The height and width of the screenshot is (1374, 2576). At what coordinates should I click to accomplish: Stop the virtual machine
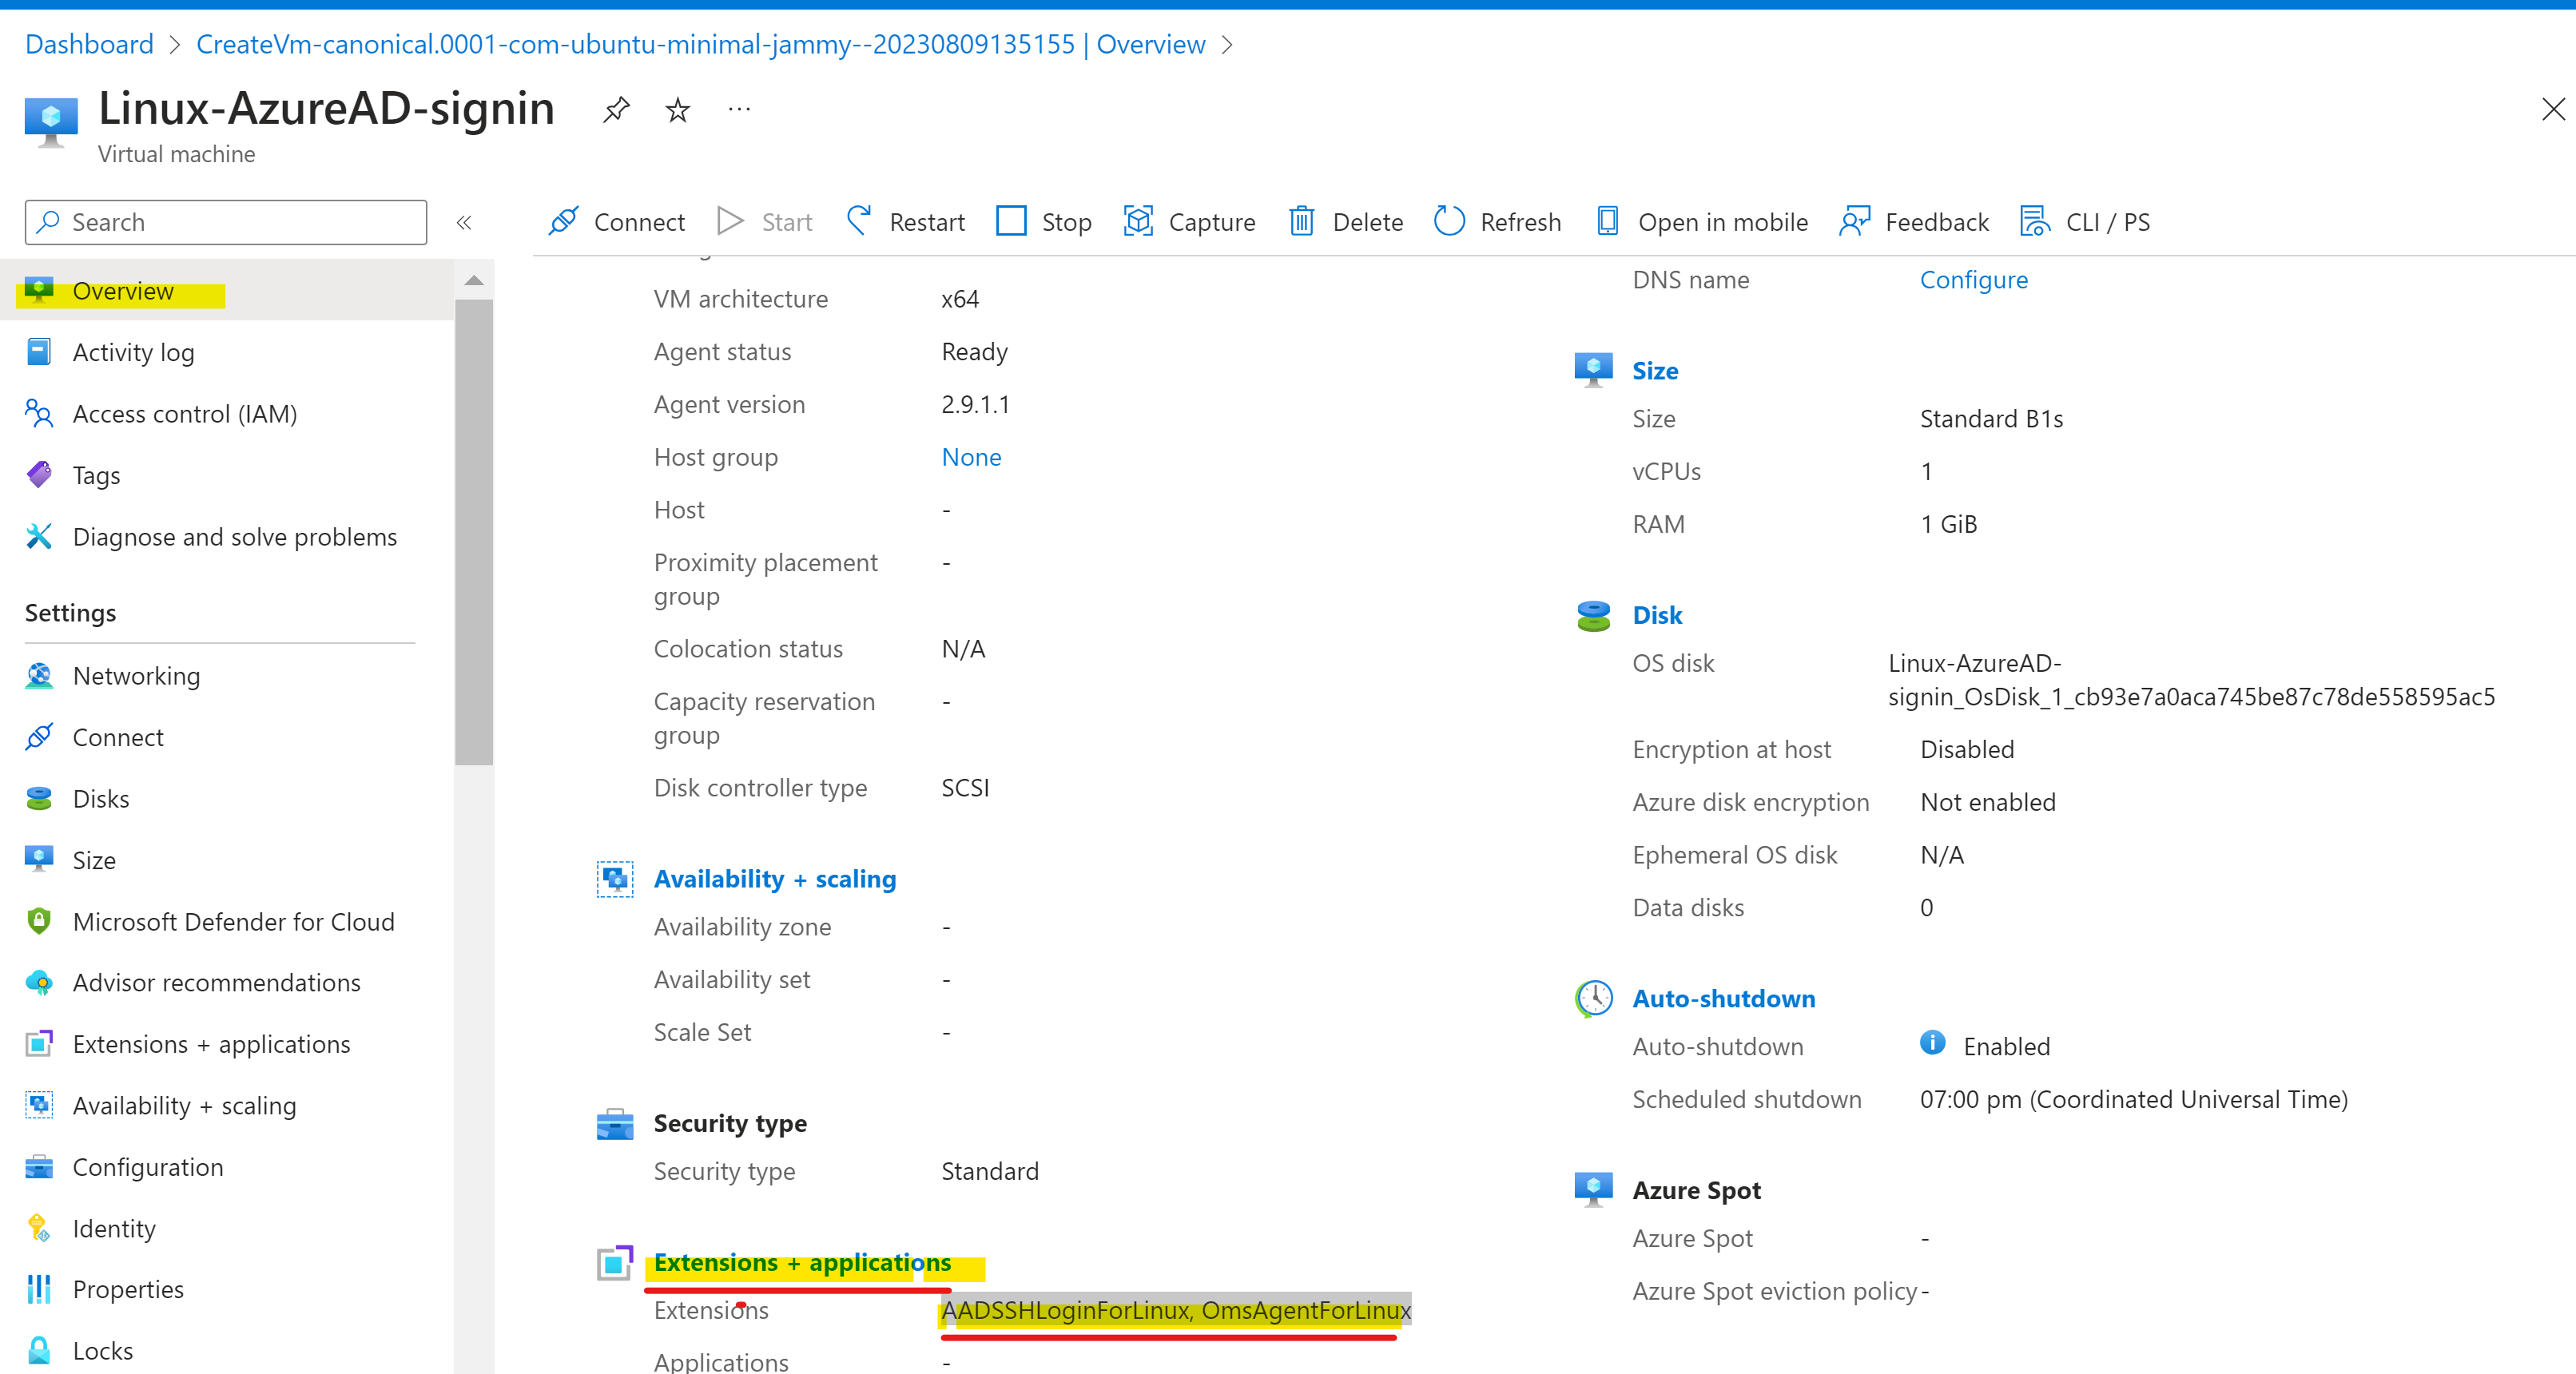1044,221
